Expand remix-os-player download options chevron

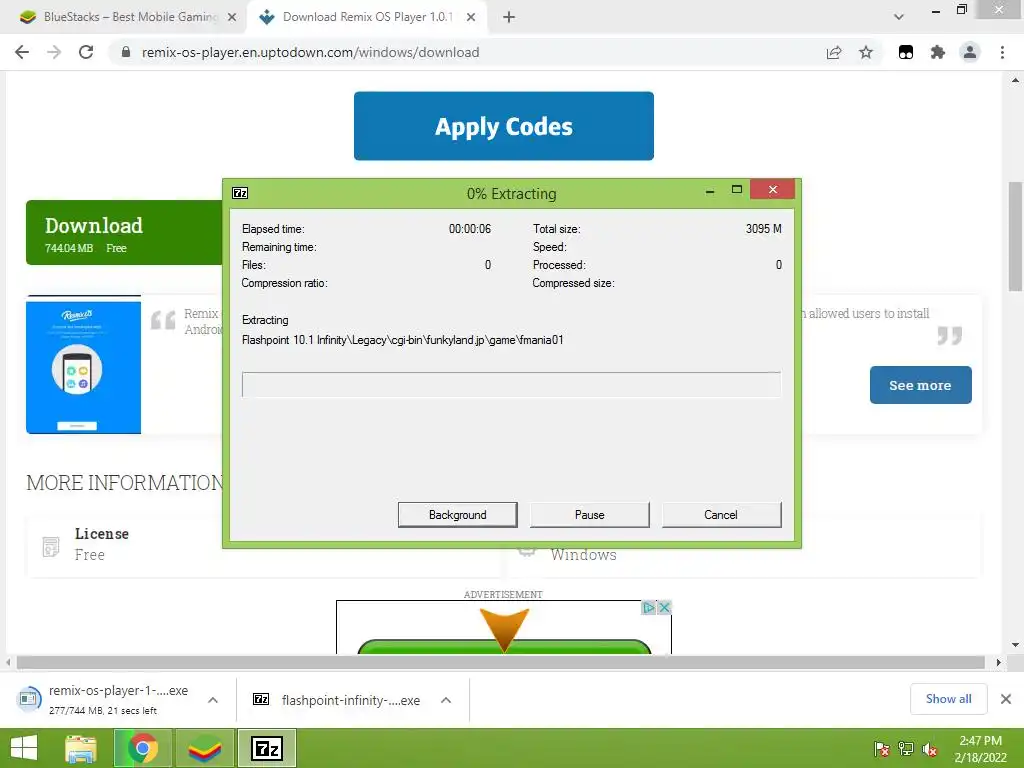(213, 700)
